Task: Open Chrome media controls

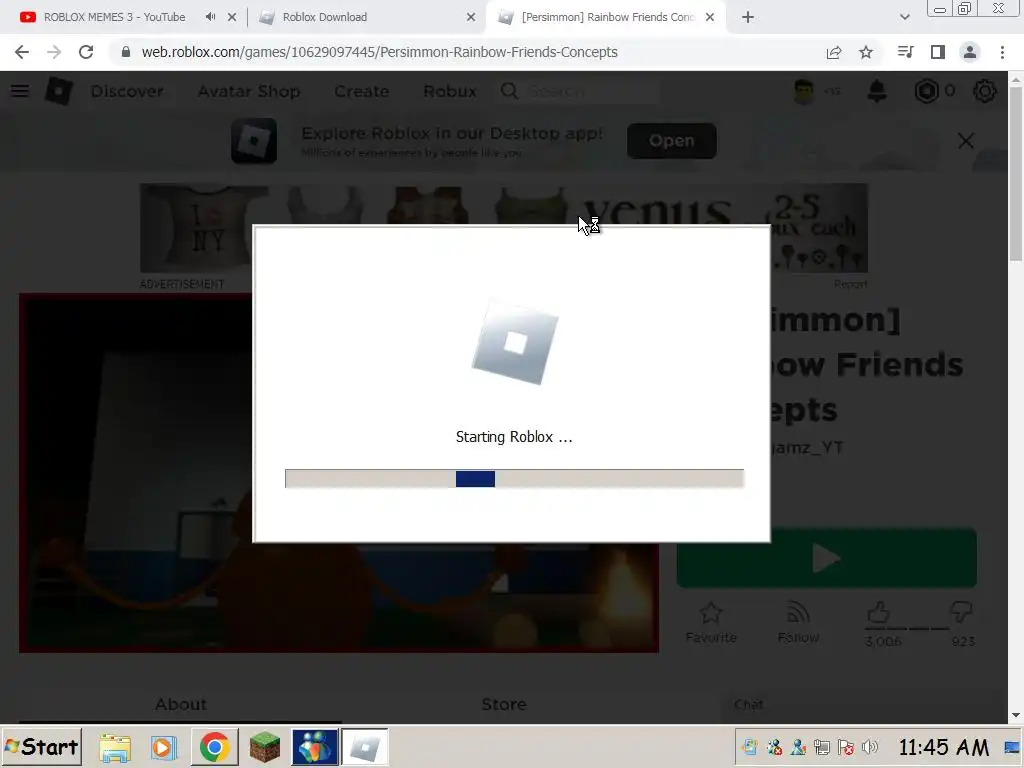Action: point(905,52)
